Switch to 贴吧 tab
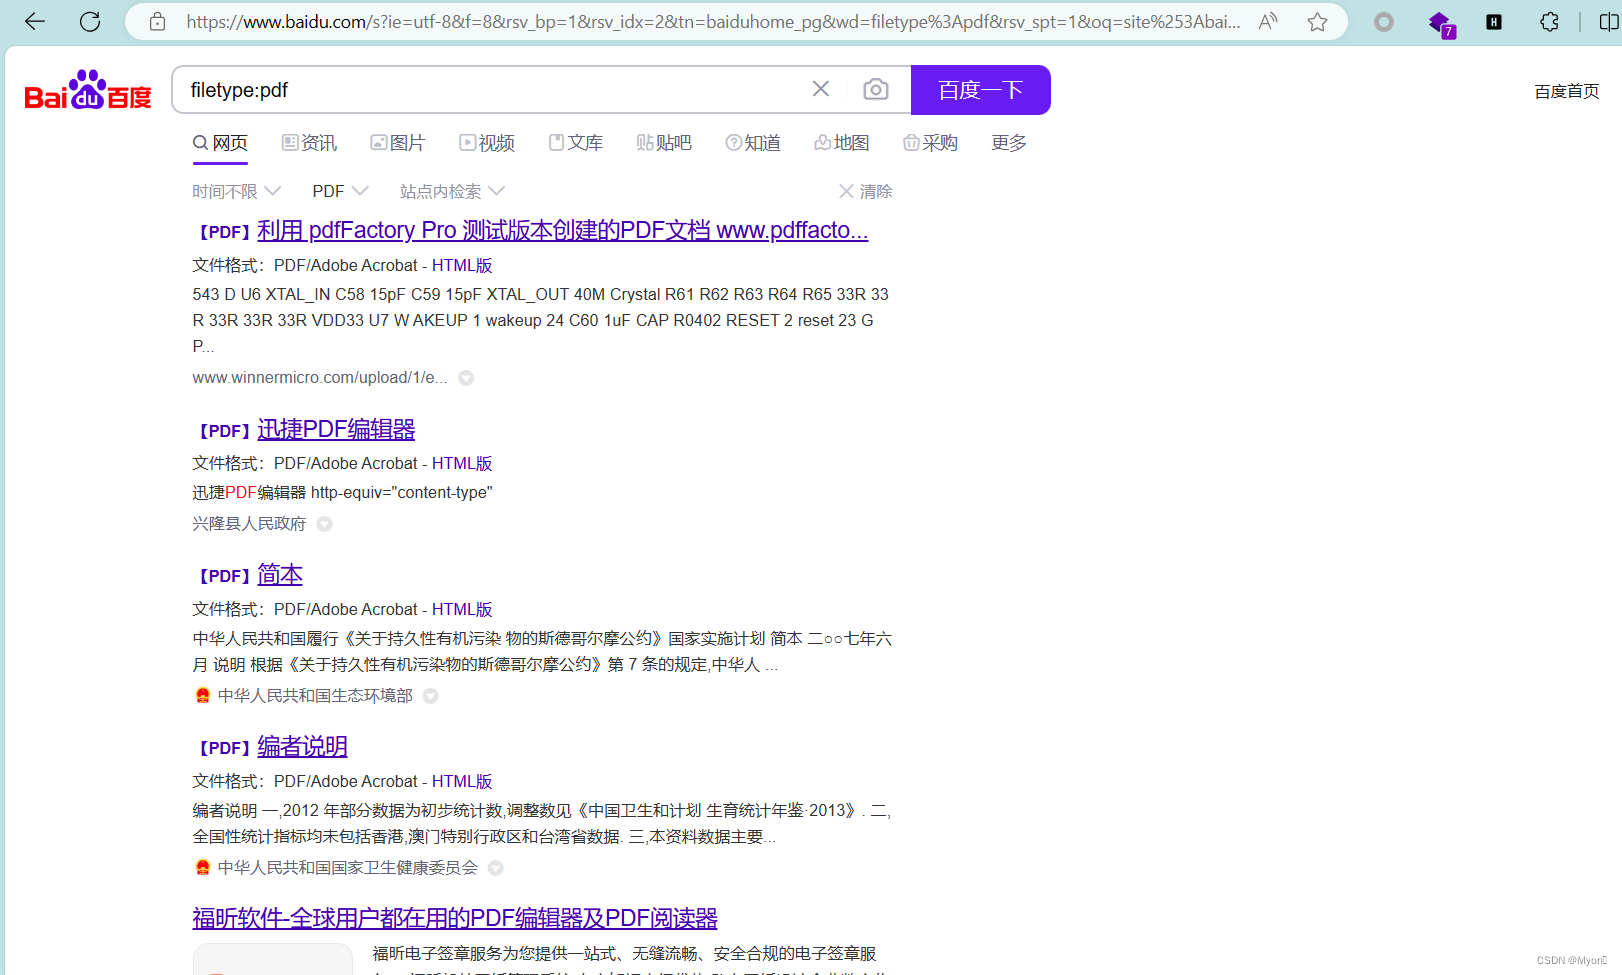Viewport: 1622px width, 975px height. point(664,143)
